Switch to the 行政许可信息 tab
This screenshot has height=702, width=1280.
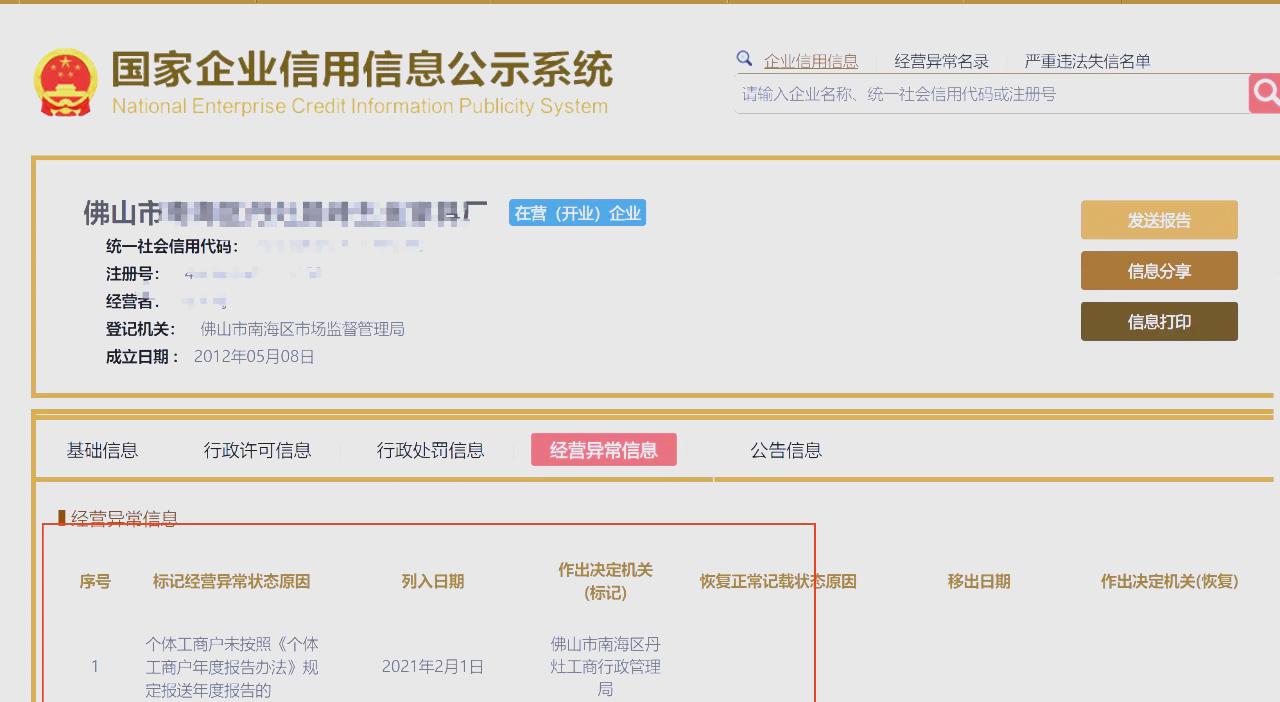coord(257,450)
